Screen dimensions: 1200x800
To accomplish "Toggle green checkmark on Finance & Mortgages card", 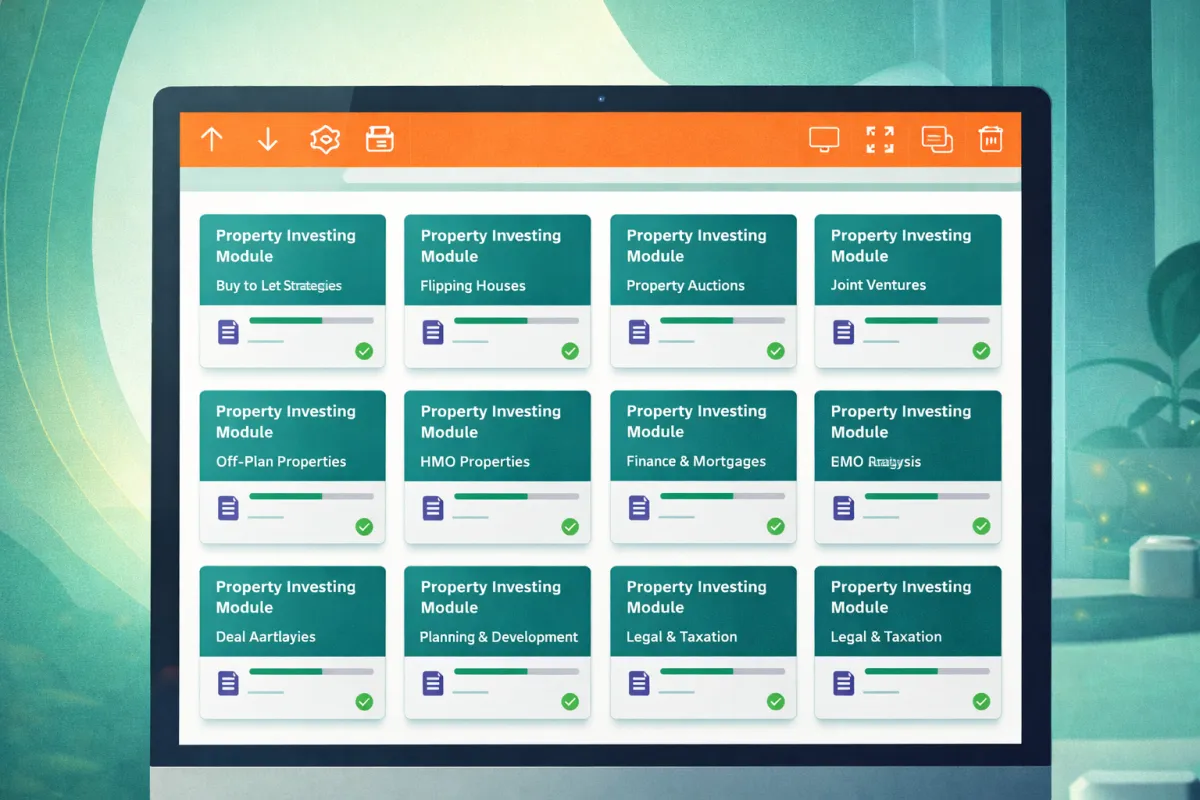I will point(775,526).
